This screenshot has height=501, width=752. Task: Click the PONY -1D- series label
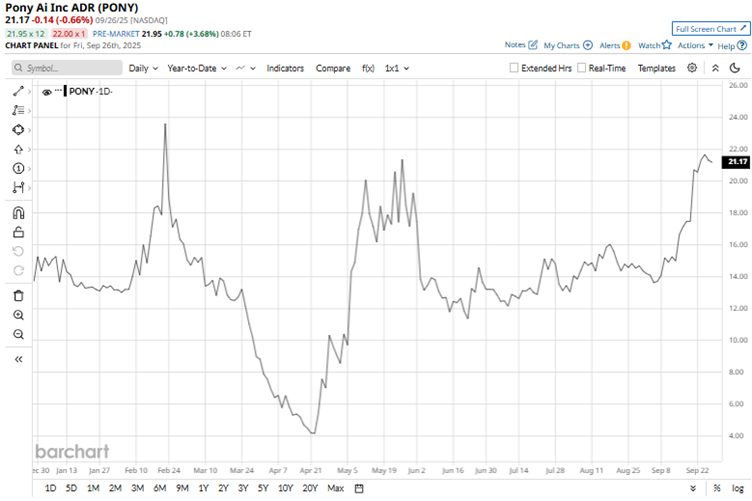click(x=90, y=91)
